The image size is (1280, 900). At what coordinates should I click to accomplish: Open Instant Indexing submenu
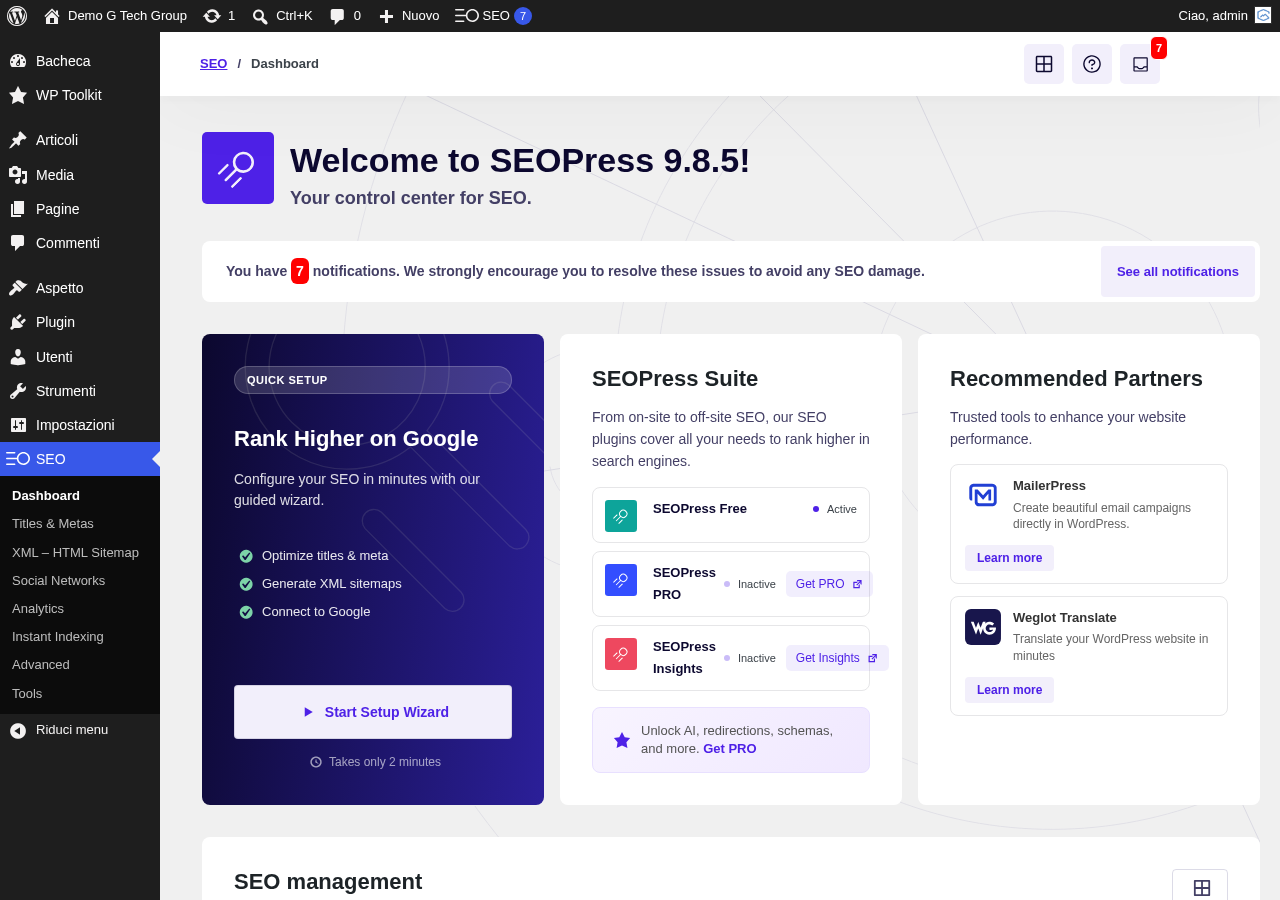tap(58, 636)
